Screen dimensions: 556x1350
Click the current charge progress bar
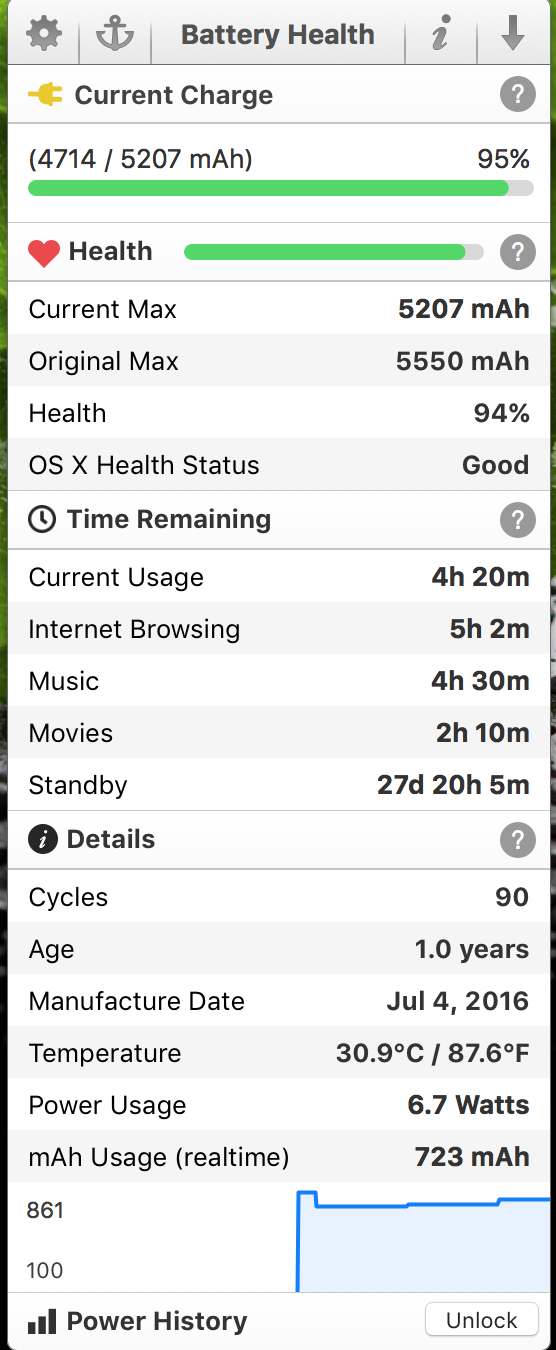tap(281, 188)
